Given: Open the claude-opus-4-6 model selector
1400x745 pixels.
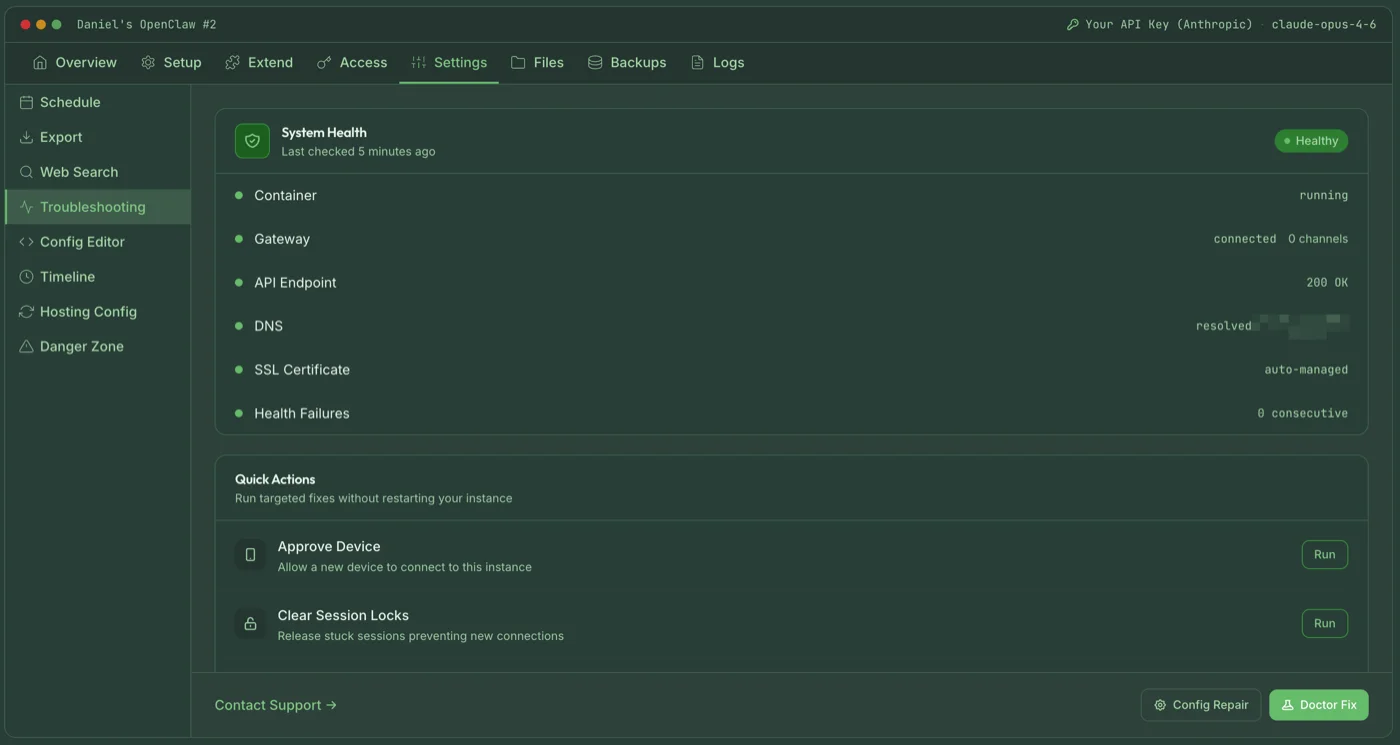Looking at the screenshot, I should click(x=1325, y=23).
